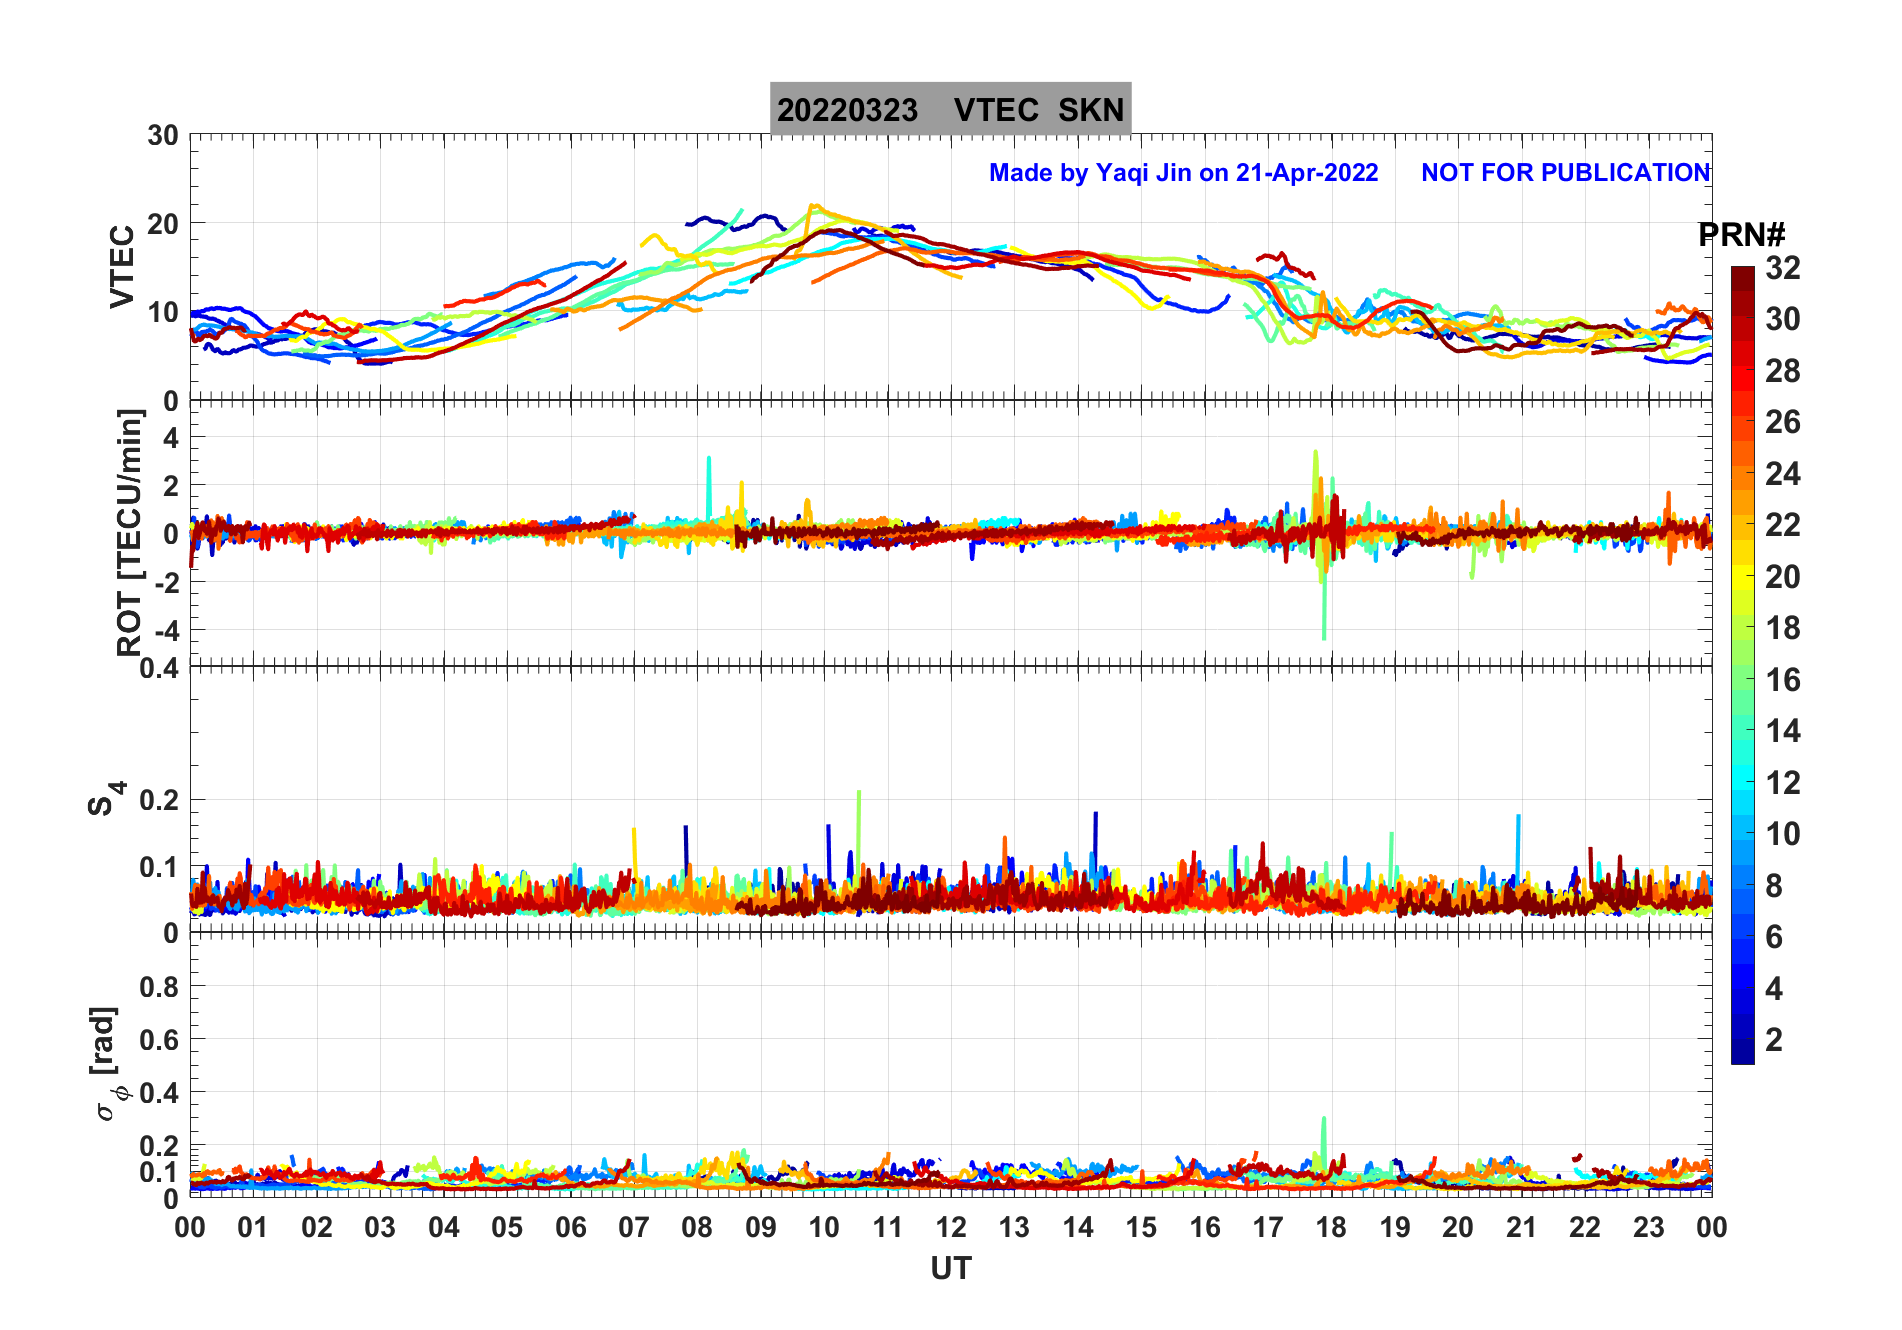Click the sigma-phi axis tick label 0.8
1902x1330 pixels.
[x=160, y=987]
